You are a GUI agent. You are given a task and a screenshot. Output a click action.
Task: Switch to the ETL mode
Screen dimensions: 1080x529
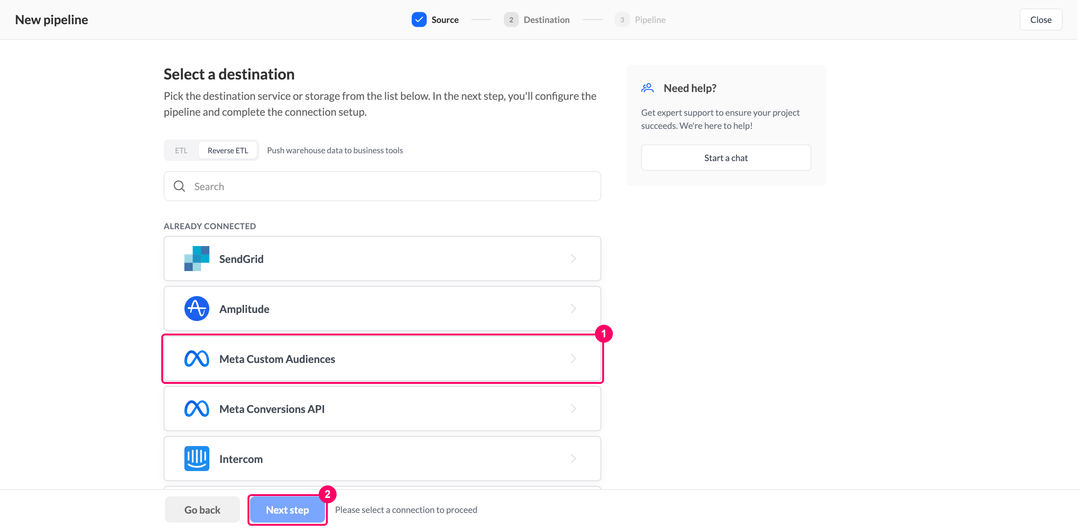click(x=181, y=150)
